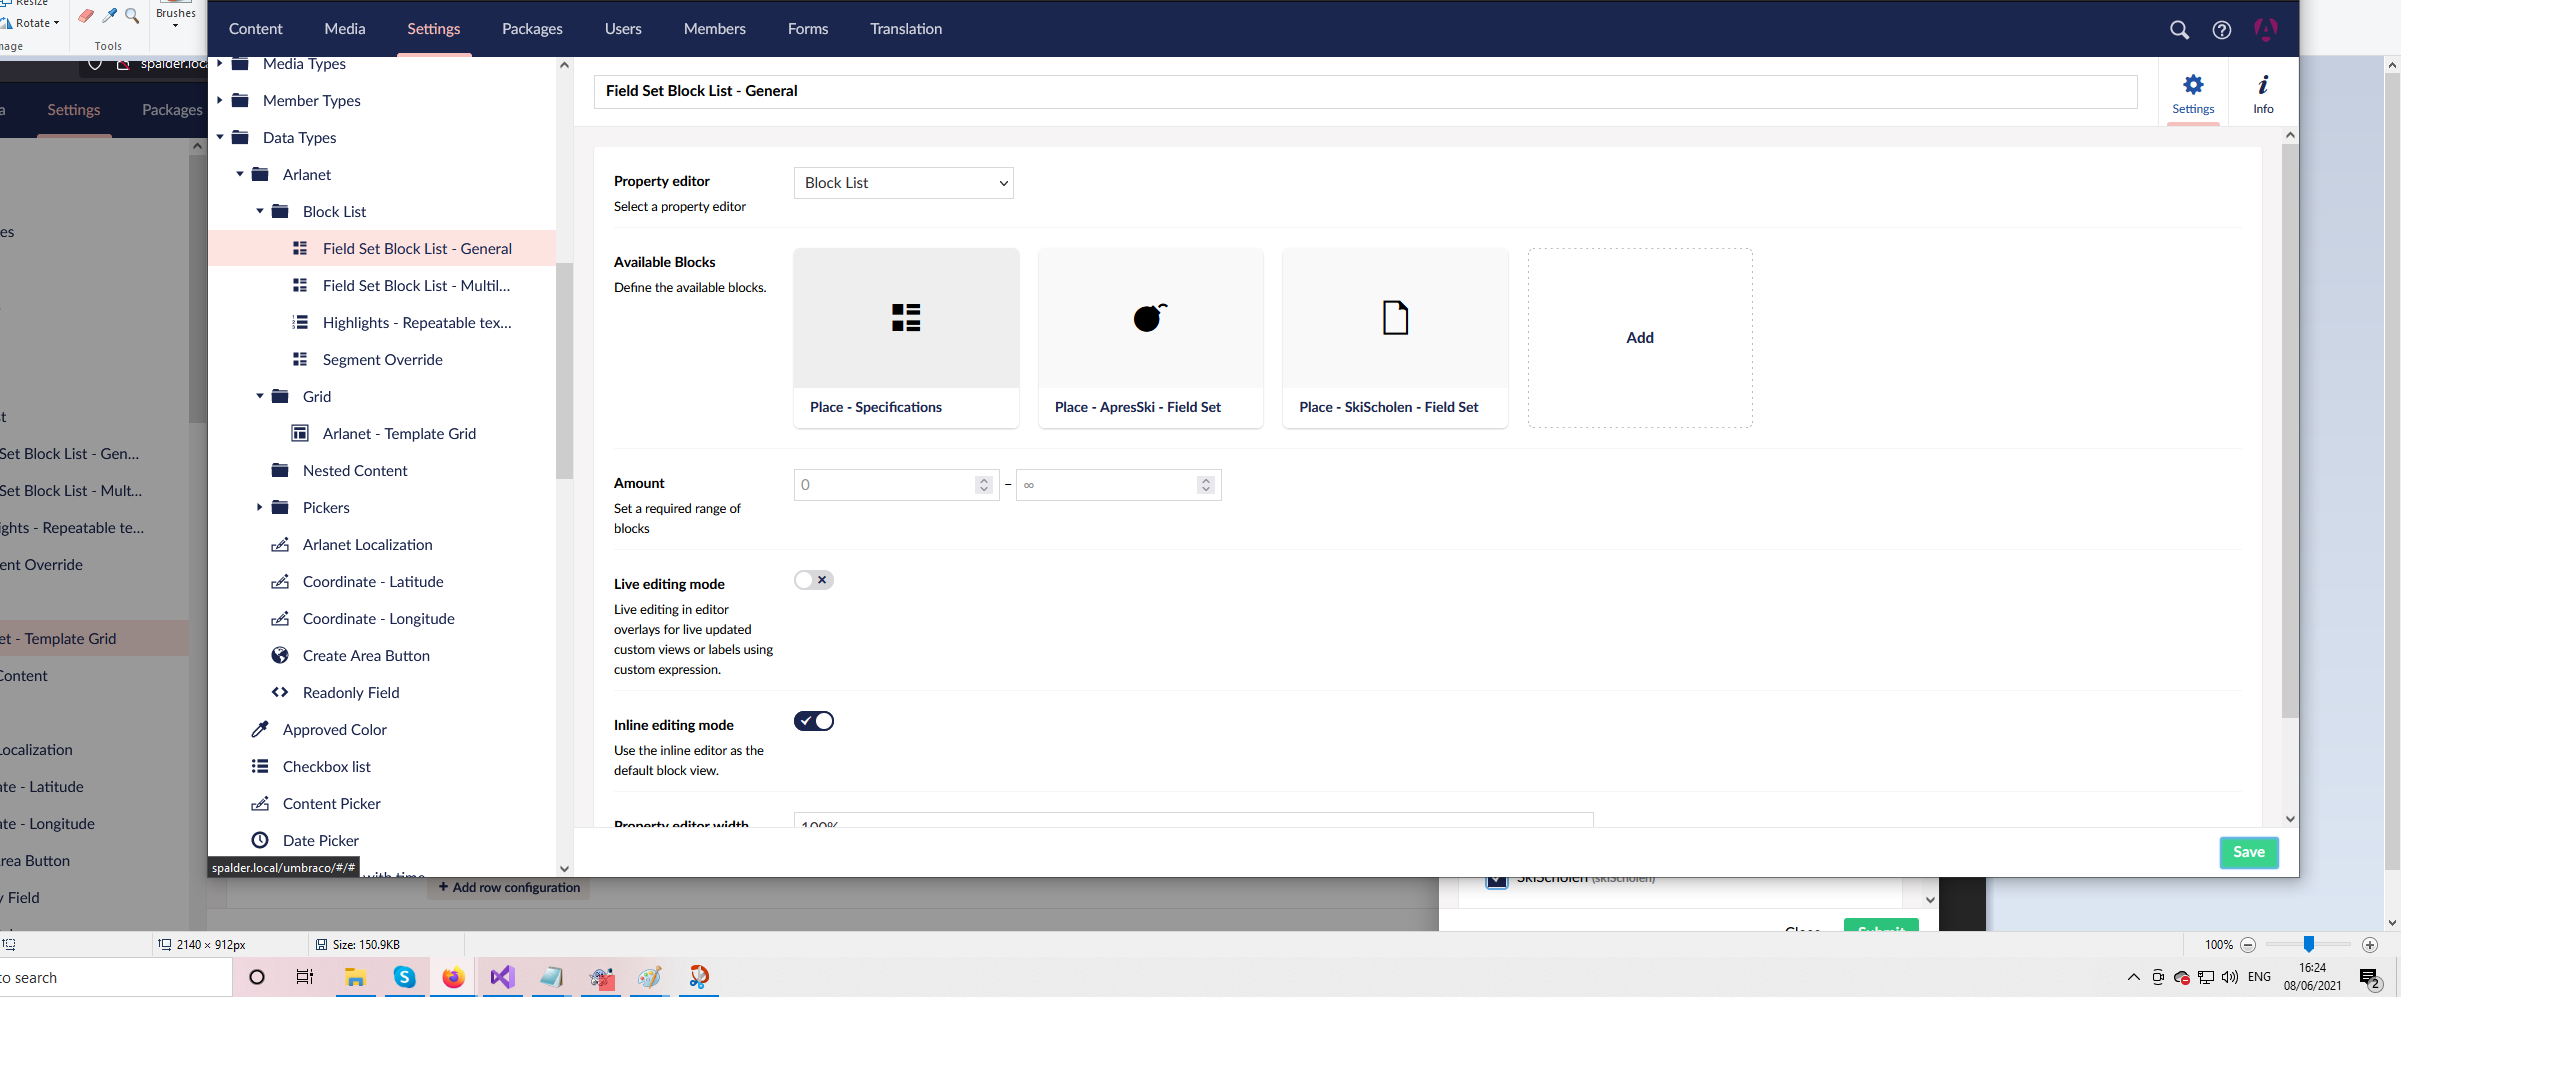Open the Info tab icon

pos(2263,92)
